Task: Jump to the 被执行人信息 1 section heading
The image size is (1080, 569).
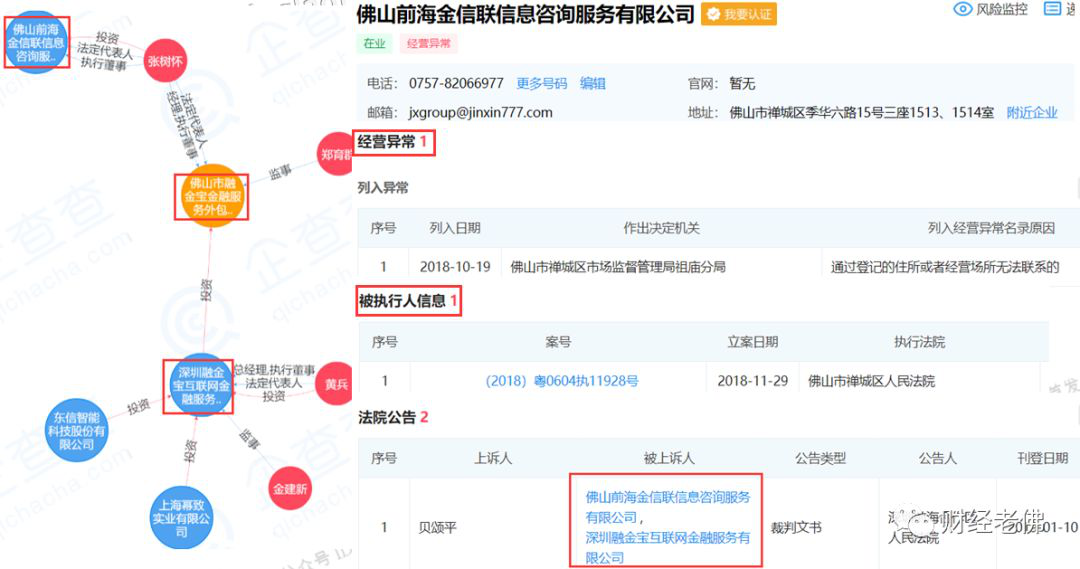Action: click(x=408, y=301)
